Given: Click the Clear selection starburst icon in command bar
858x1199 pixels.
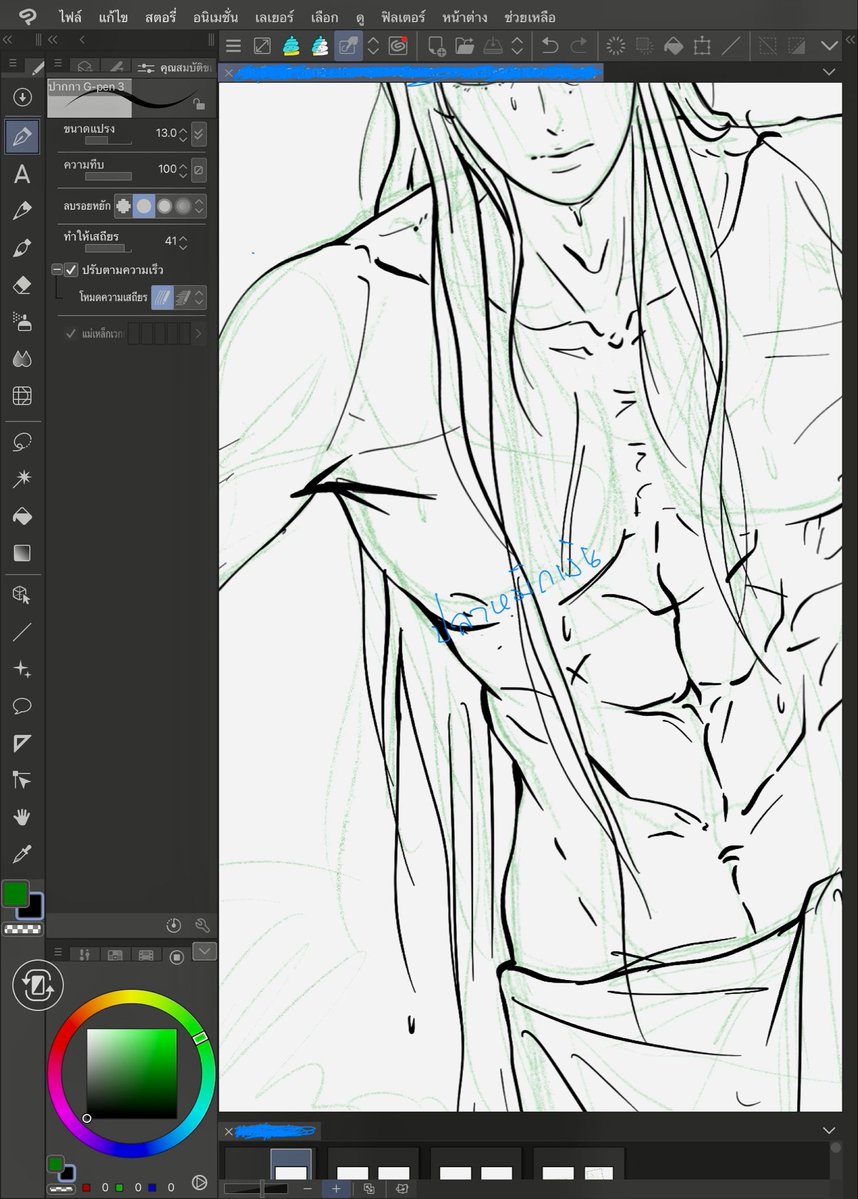Looking at the screenshot, I should 615,46.
